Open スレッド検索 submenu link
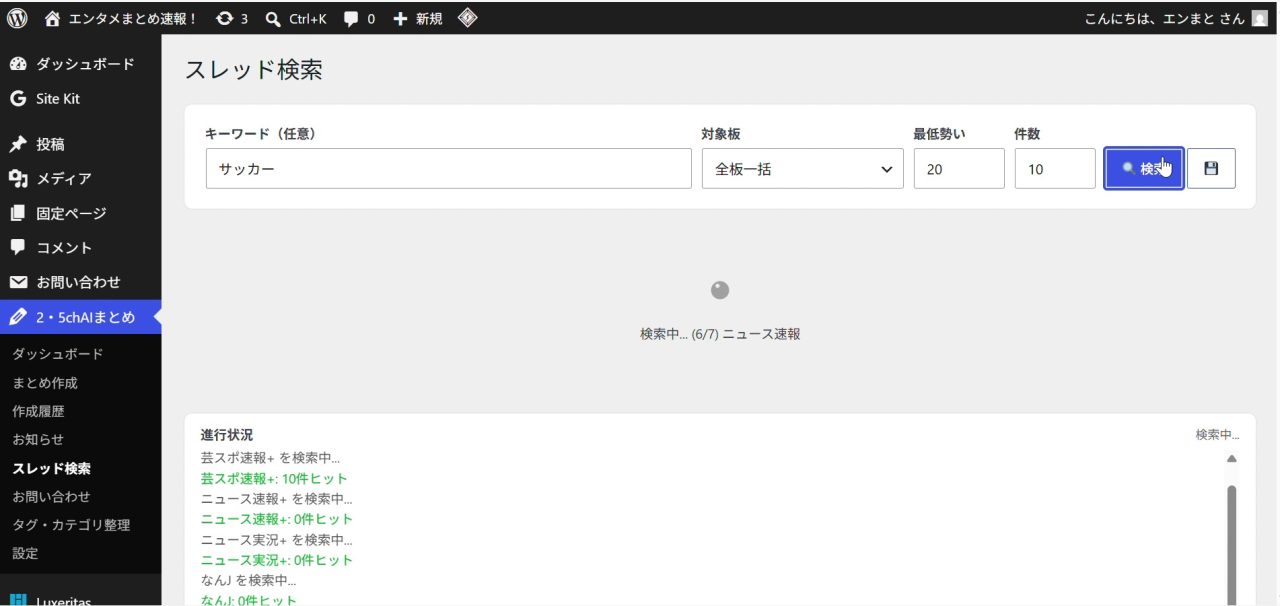Image resolution: width=1280 pixels, height=606 pixels. (x=51, y=468)
